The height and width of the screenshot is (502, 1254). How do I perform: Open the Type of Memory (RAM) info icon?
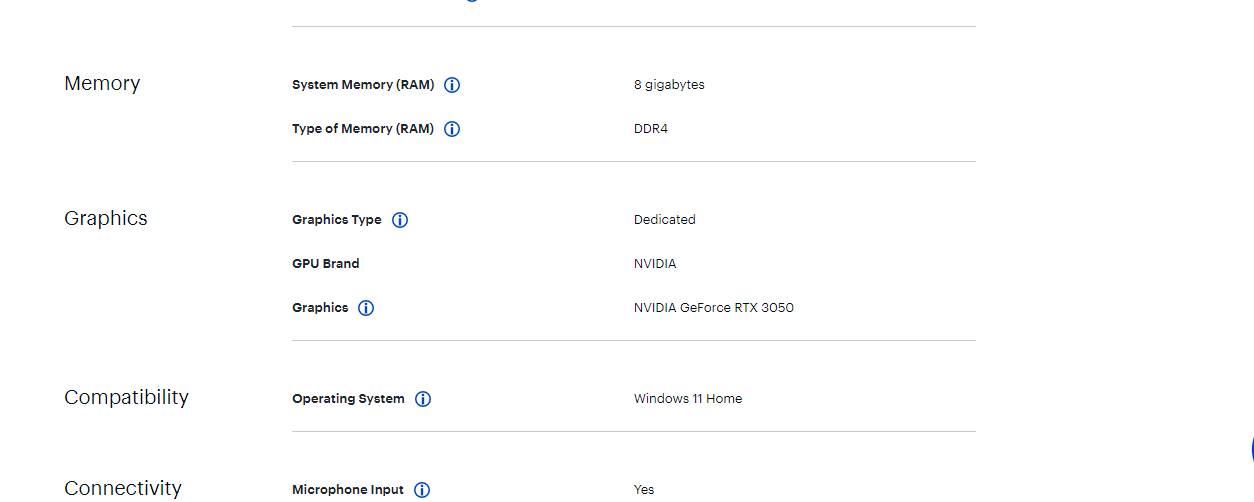452,129
